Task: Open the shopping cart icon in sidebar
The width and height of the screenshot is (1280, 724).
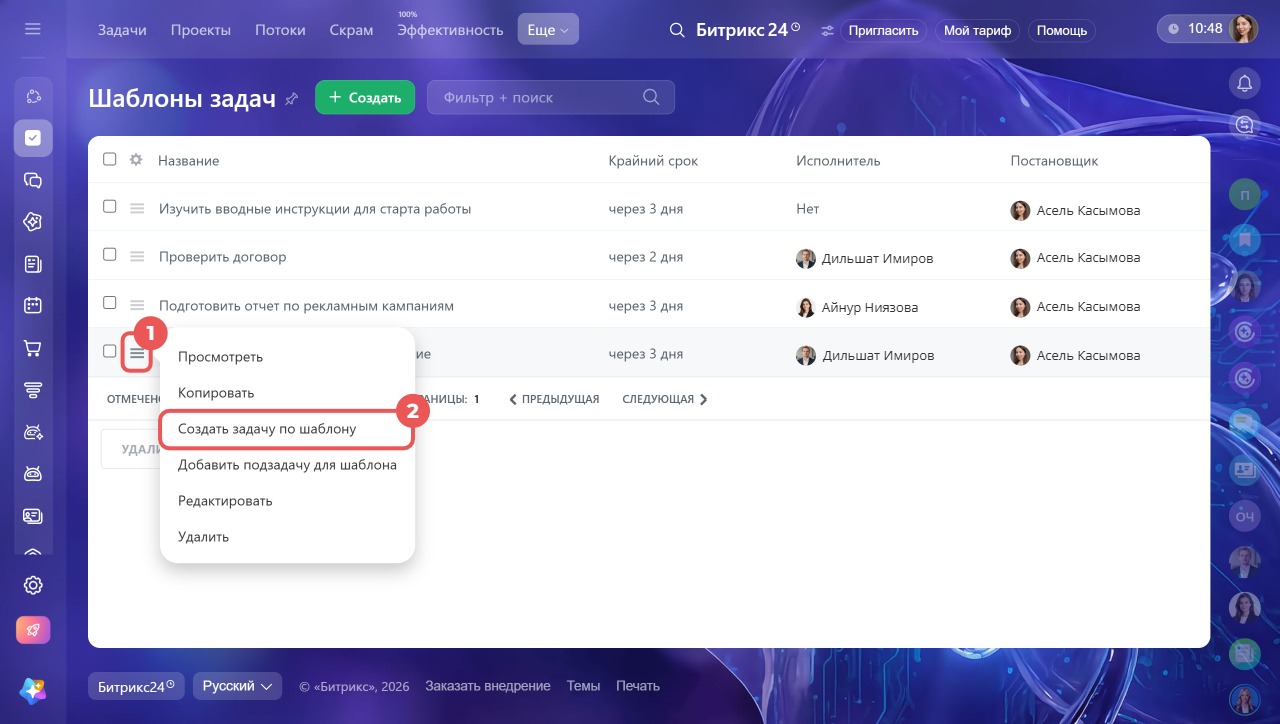Action: pyautogui.click(x=33, y=349)
